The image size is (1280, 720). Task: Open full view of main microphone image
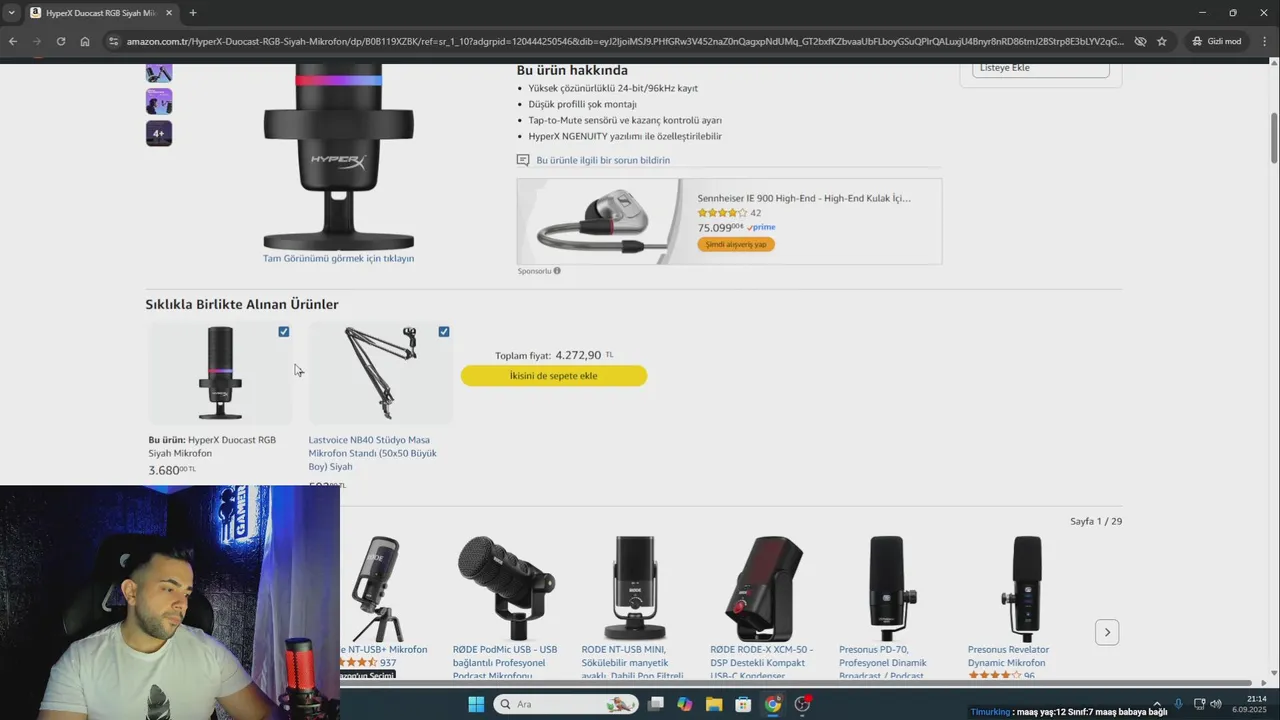click(338, 156)
